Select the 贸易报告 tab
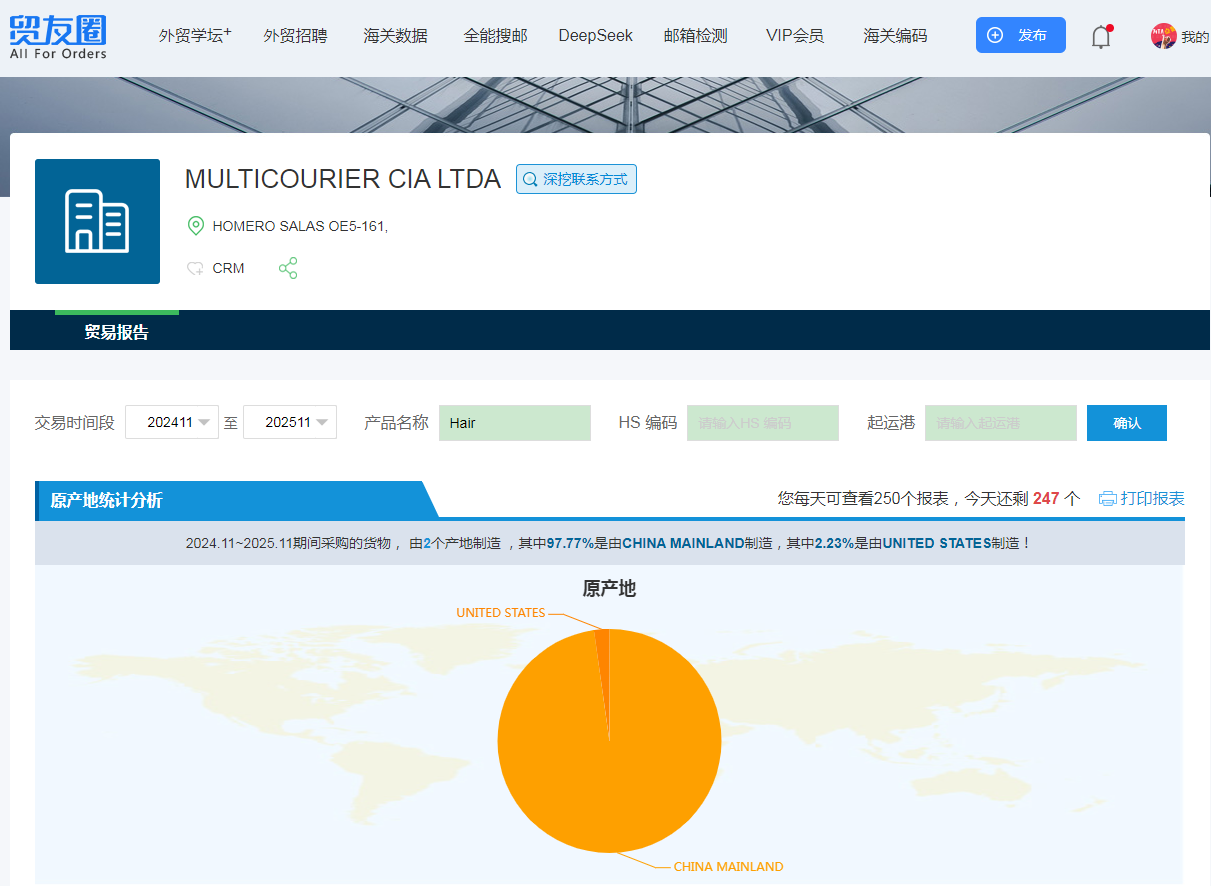 click(116, 332)
